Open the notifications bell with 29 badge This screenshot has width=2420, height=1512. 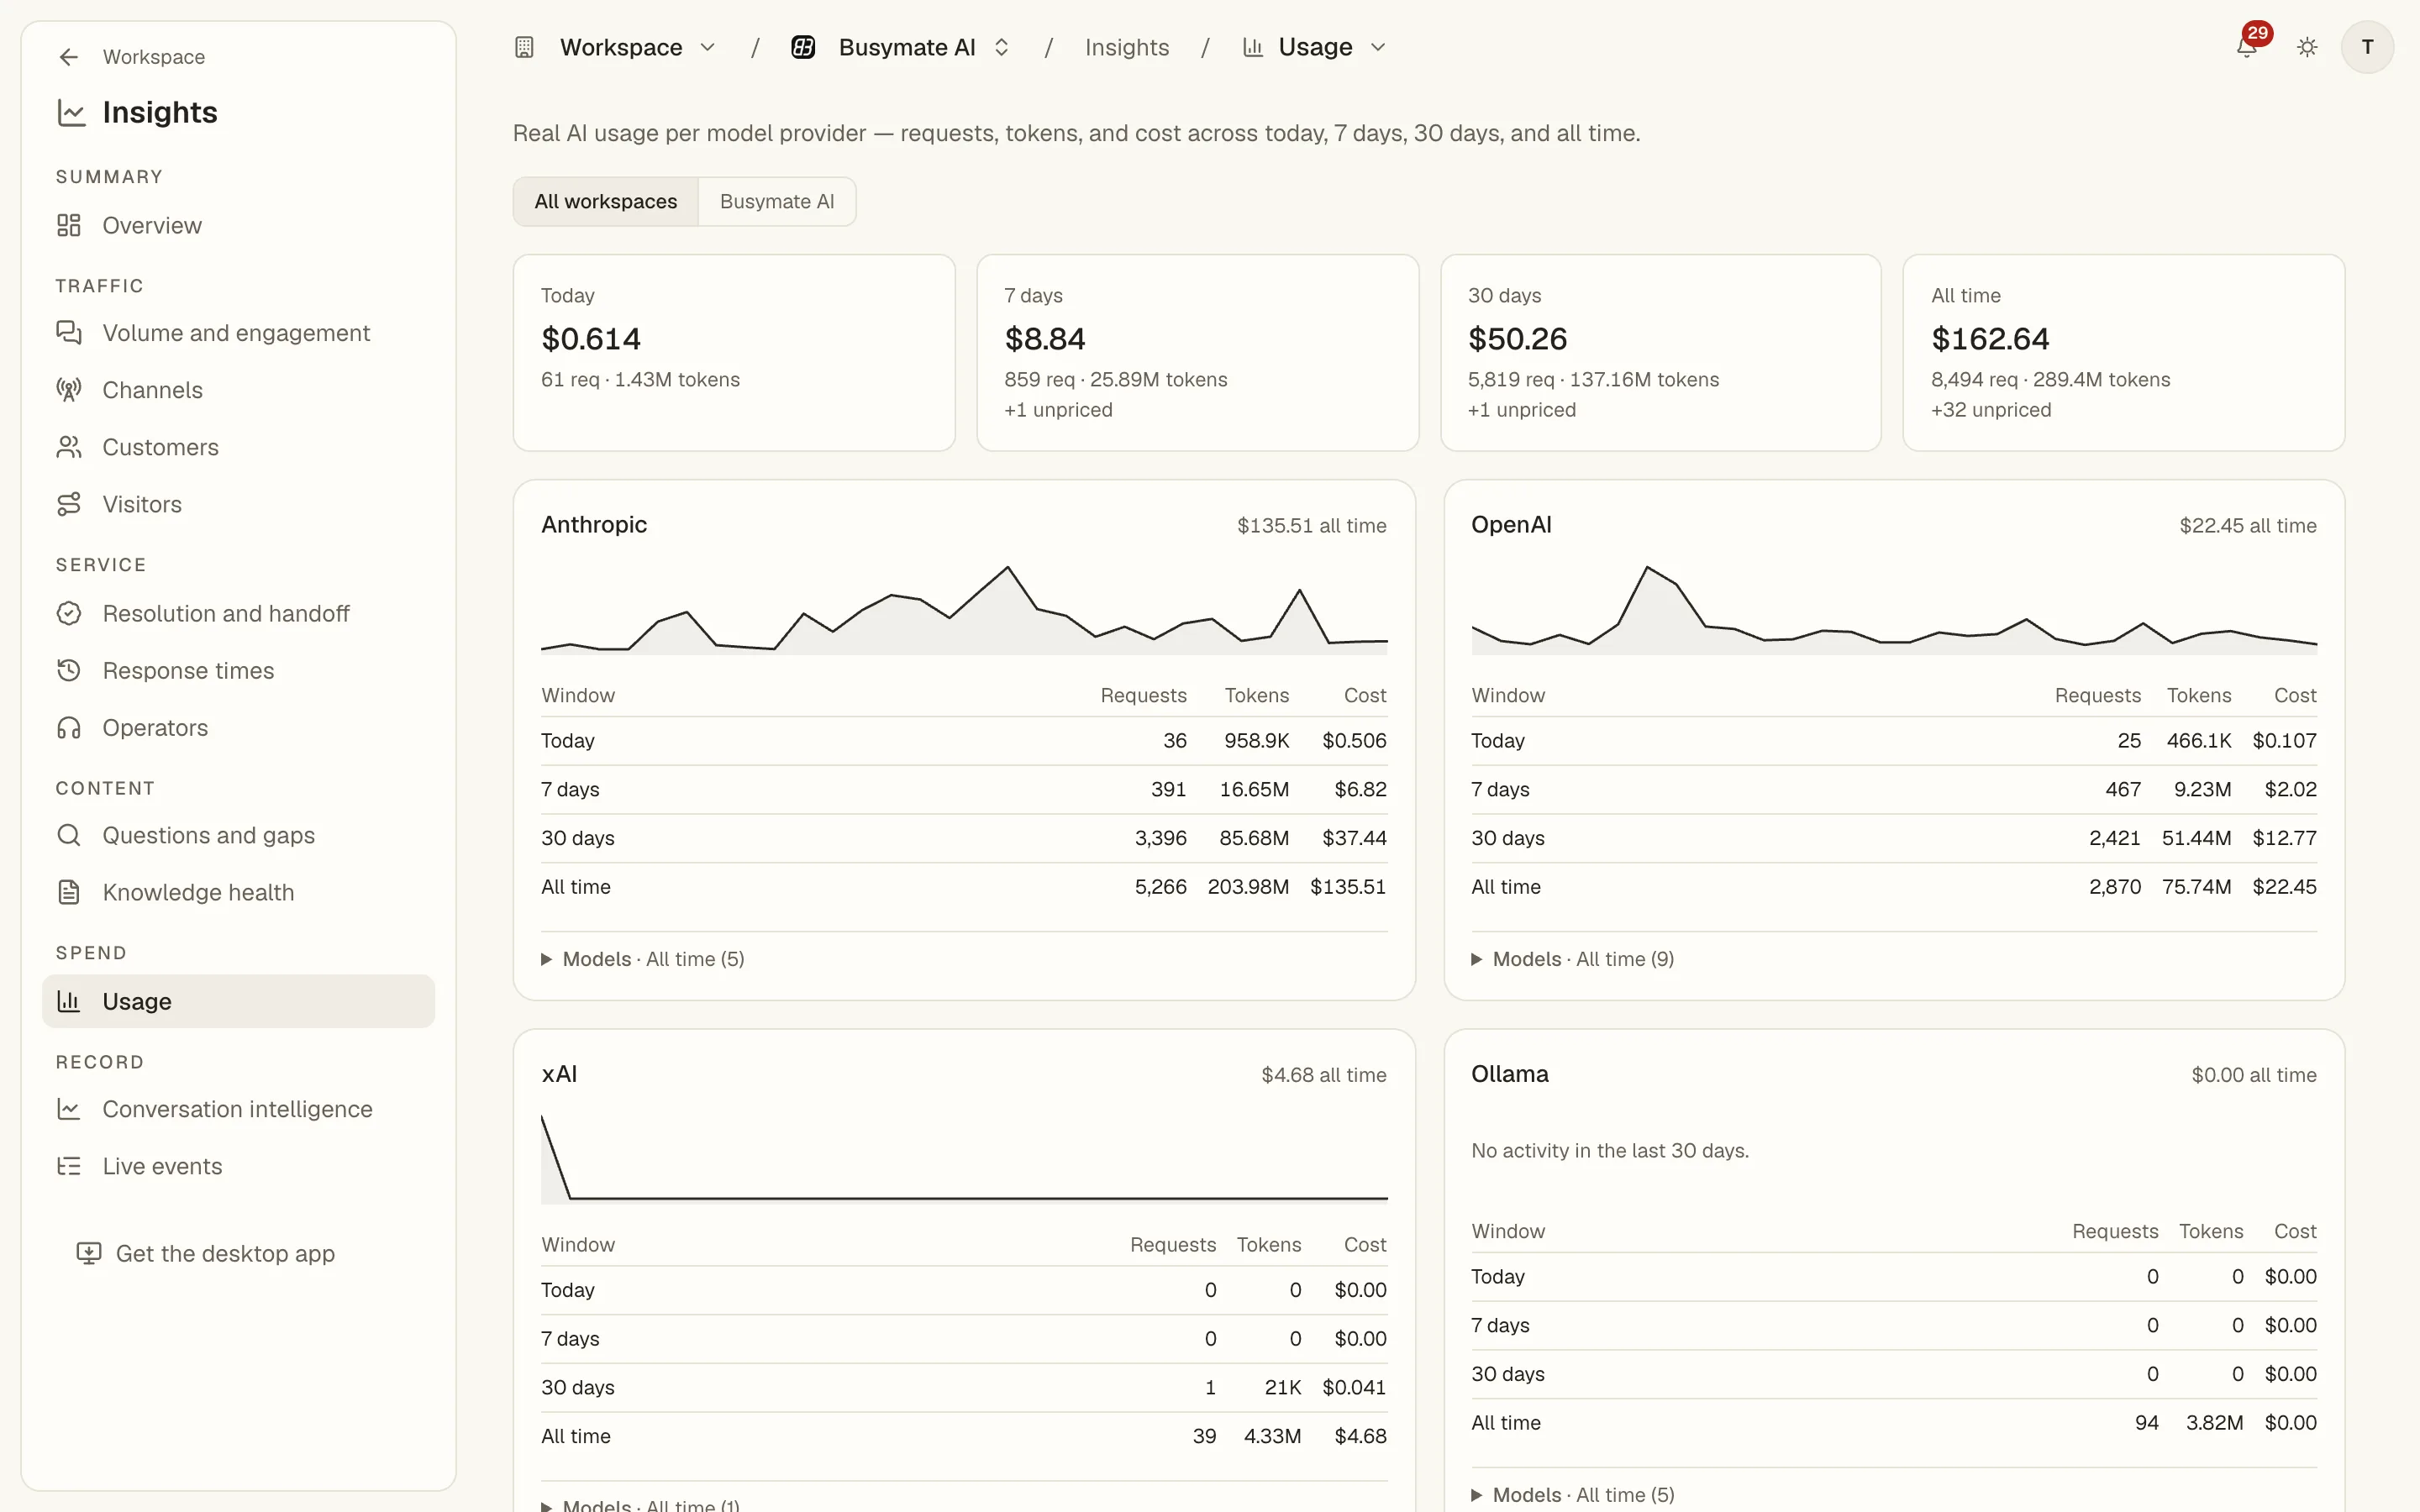pyautogui.click(x=2246, y=47)
